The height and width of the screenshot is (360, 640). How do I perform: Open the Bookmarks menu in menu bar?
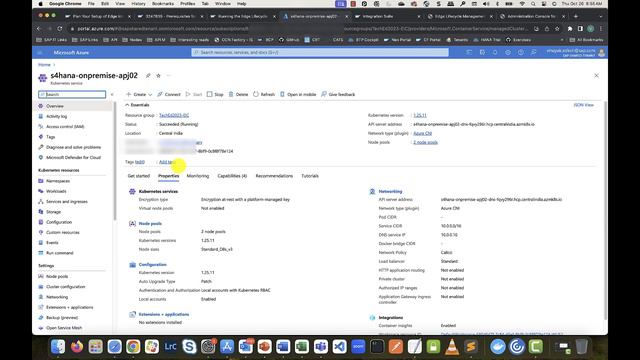tap(162, 4)
